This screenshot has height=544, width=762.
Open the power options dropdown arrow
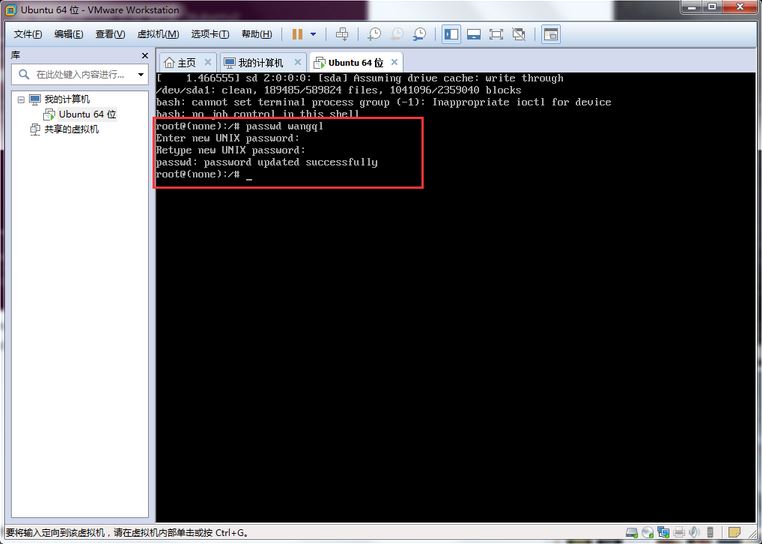coord(313,34)
